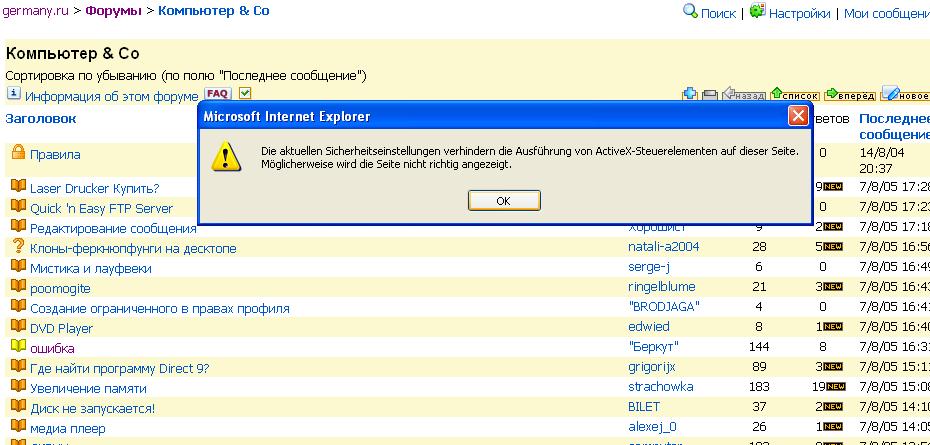Open the Мои сообщения link
Image resolution: width=930 pixels, height=445 pixels.
pyautogui.click(x=886, y=14)
